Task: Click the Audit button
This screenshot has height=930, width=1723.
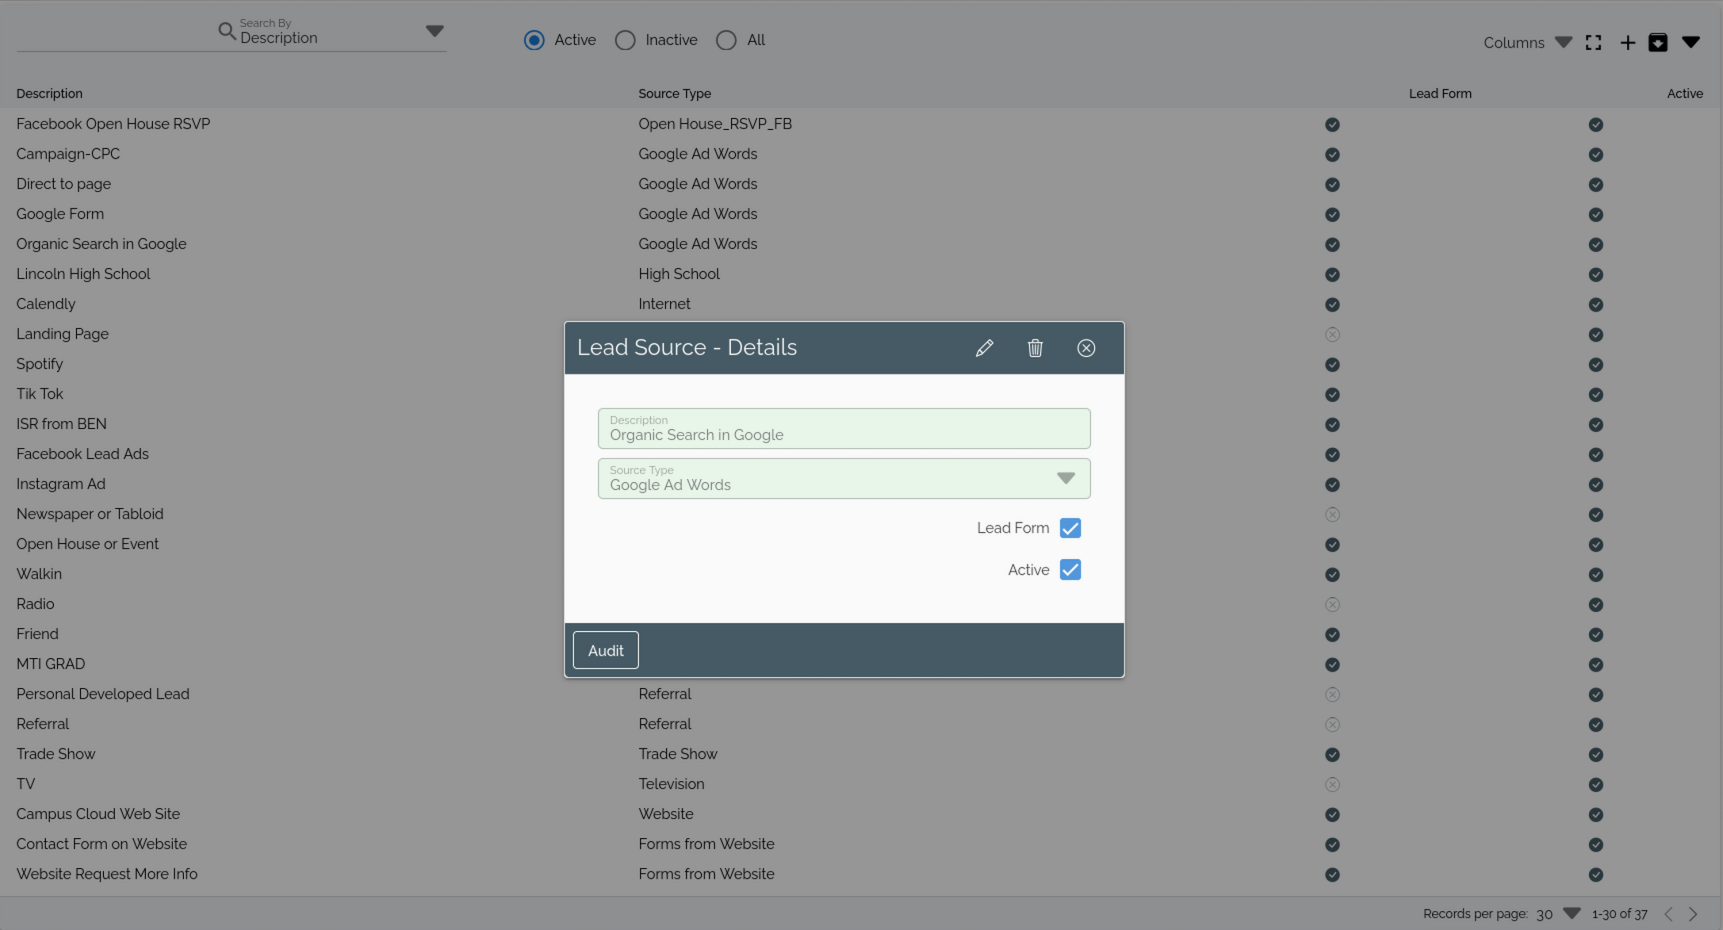Action: point(605,650)
